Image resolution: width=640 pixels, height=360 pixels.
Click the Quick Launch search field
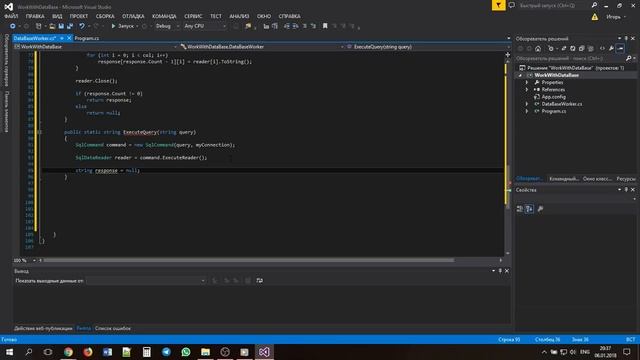click(553, 5)
